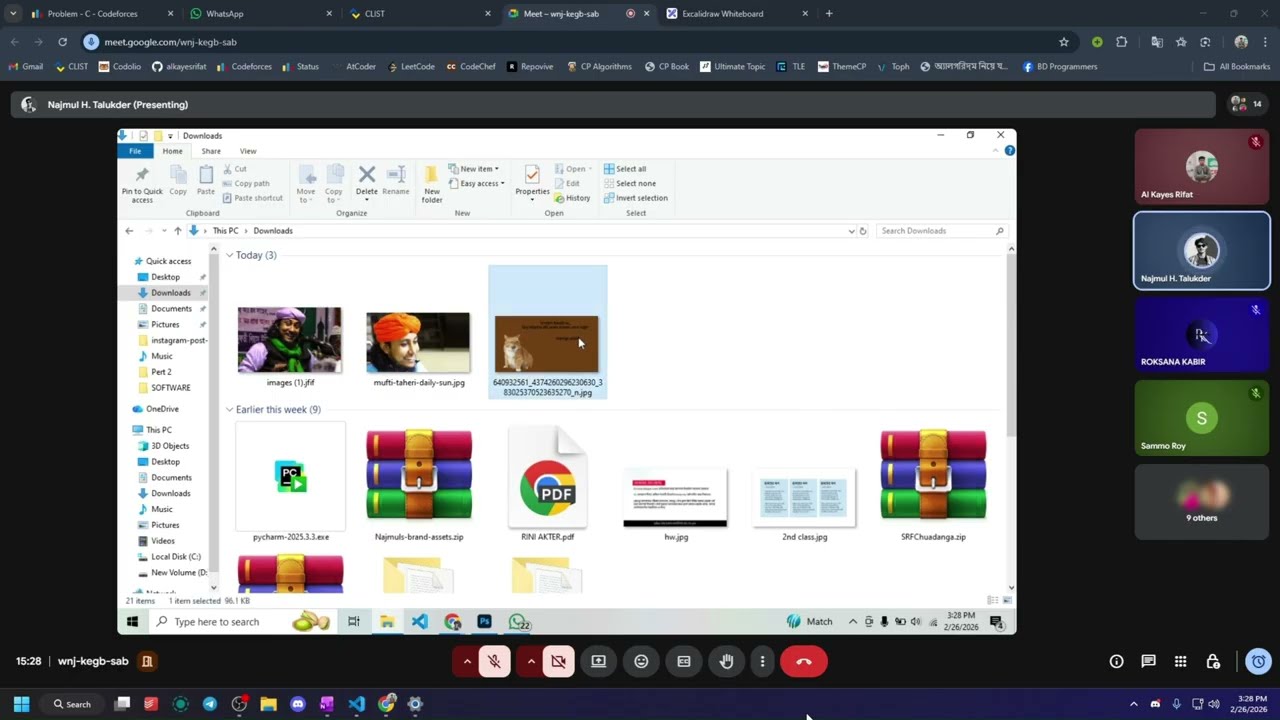
Task: Open the All Bookmarks folder
Action: click(1237, 67)
